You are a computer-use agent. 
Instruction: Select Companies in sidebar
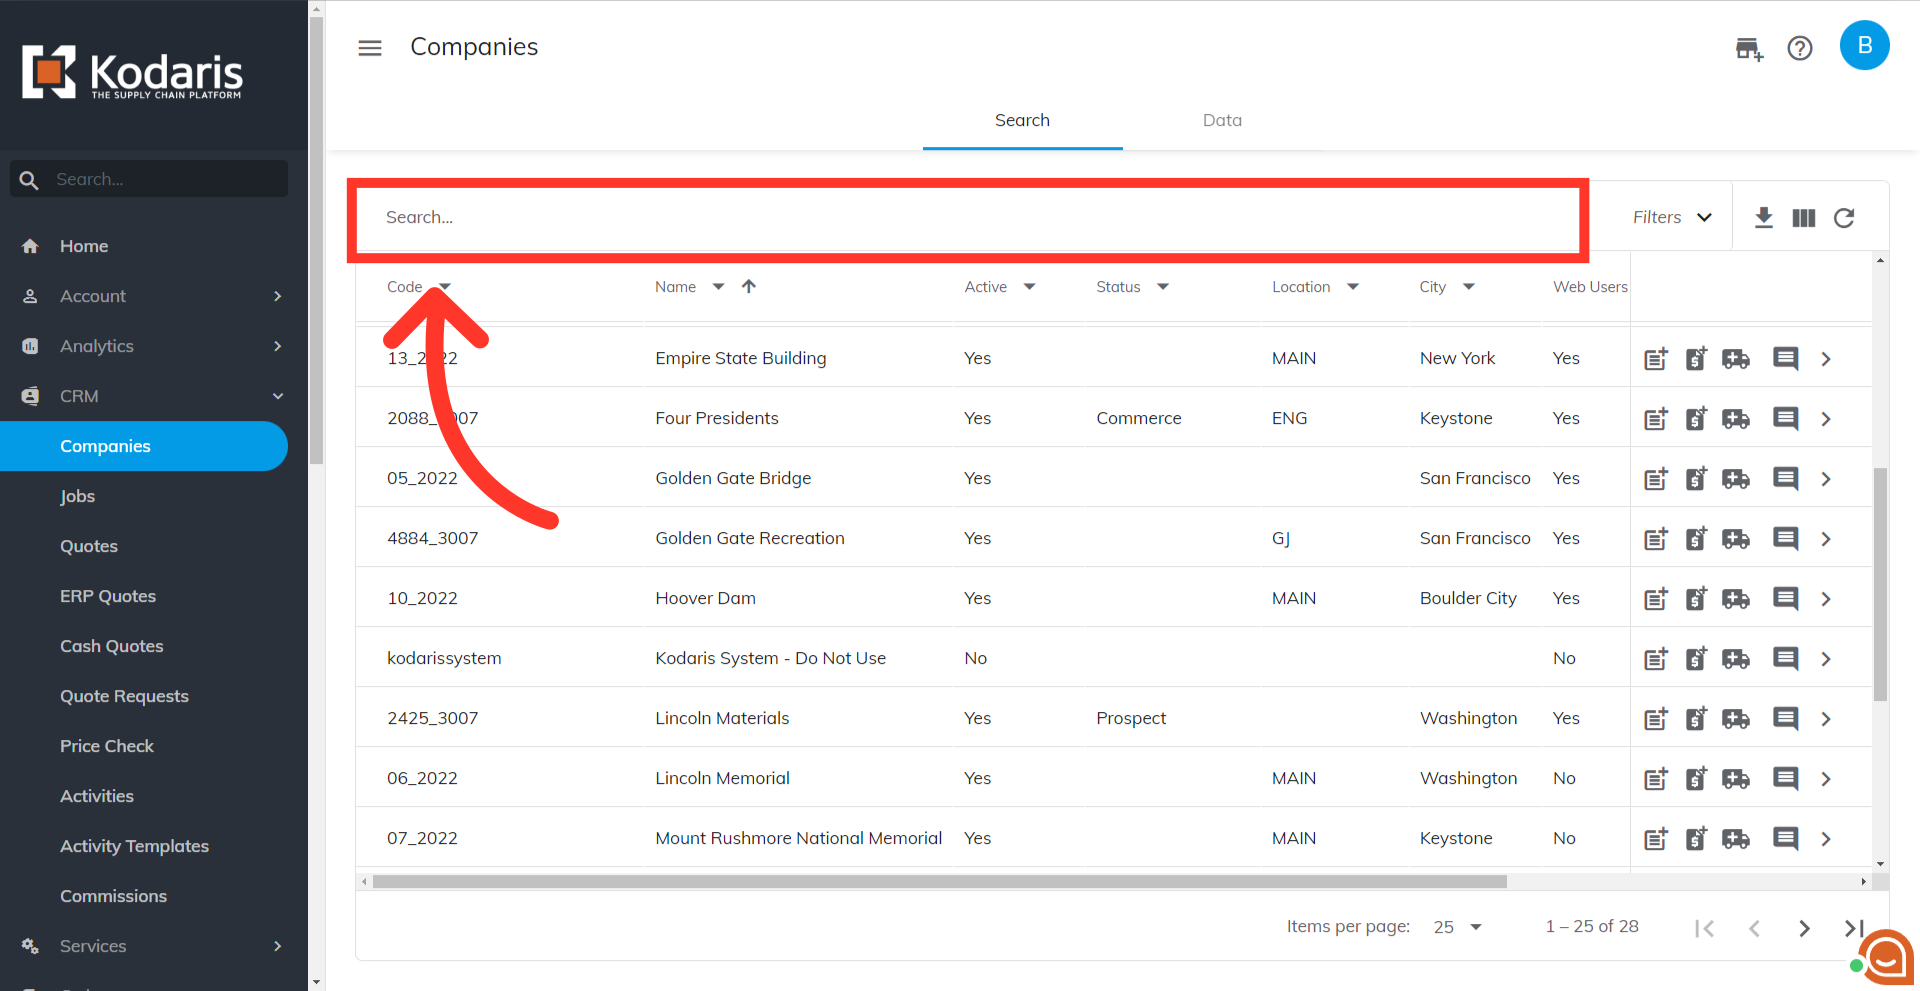point(144,446)
